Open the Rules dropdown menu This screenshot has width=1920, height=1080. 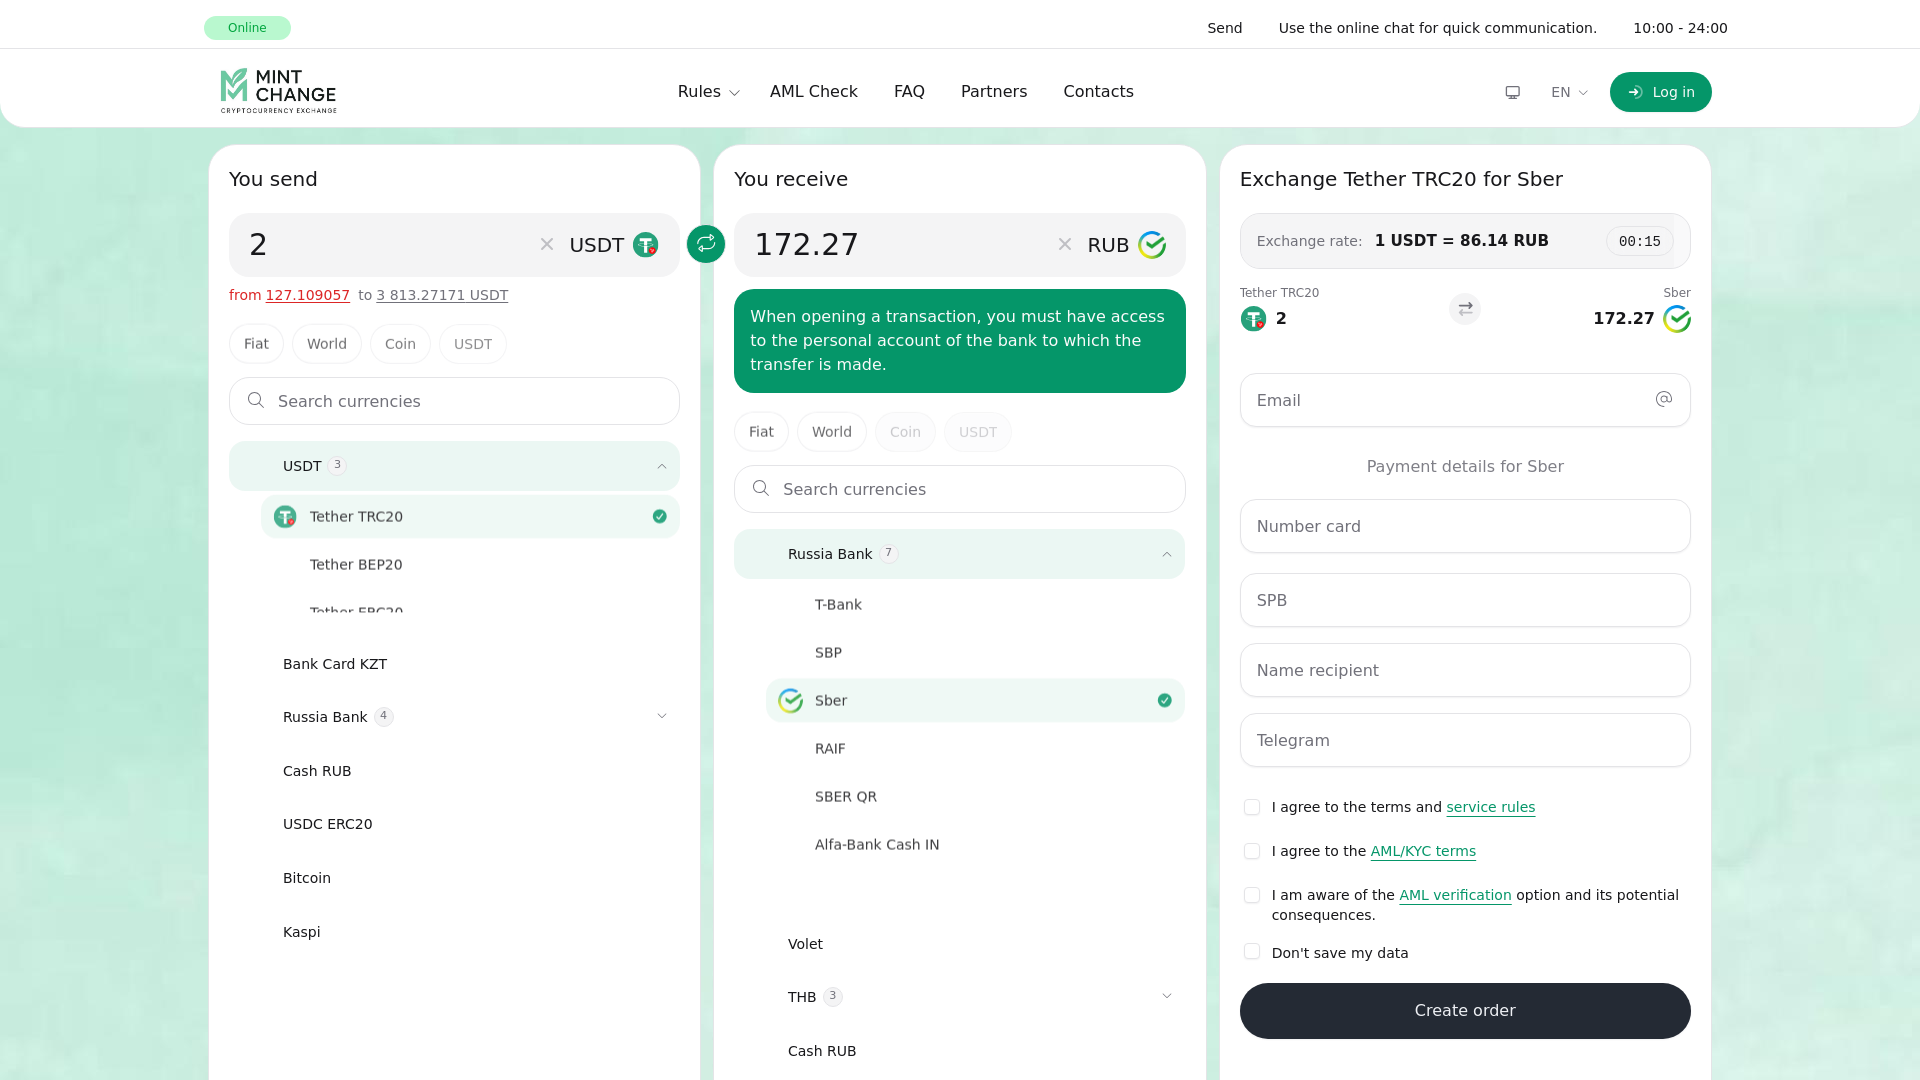[708, 92]
